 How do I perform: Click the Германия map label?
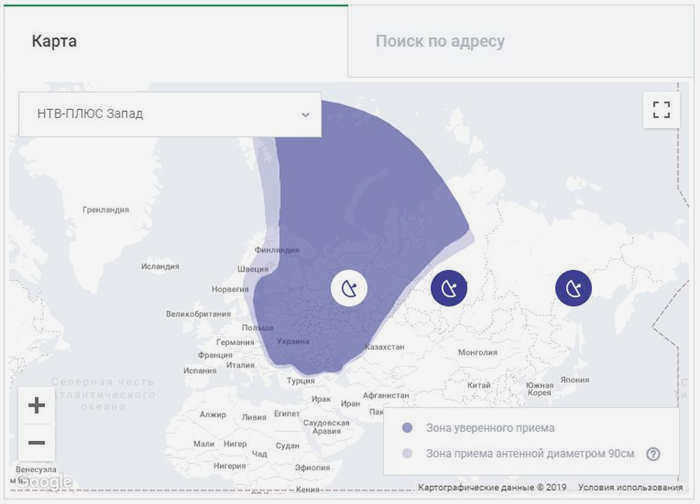[x=235, y=342]
